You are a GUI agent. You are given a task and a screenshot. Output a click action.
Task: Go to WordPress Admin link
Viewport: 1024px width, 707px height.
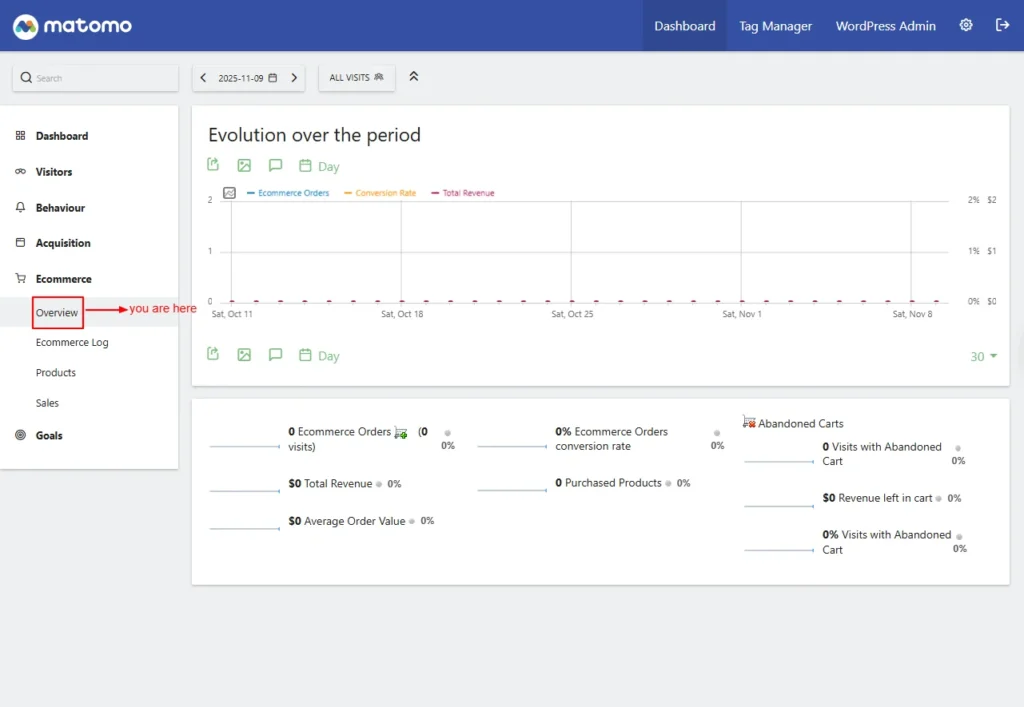click(885, 26)
